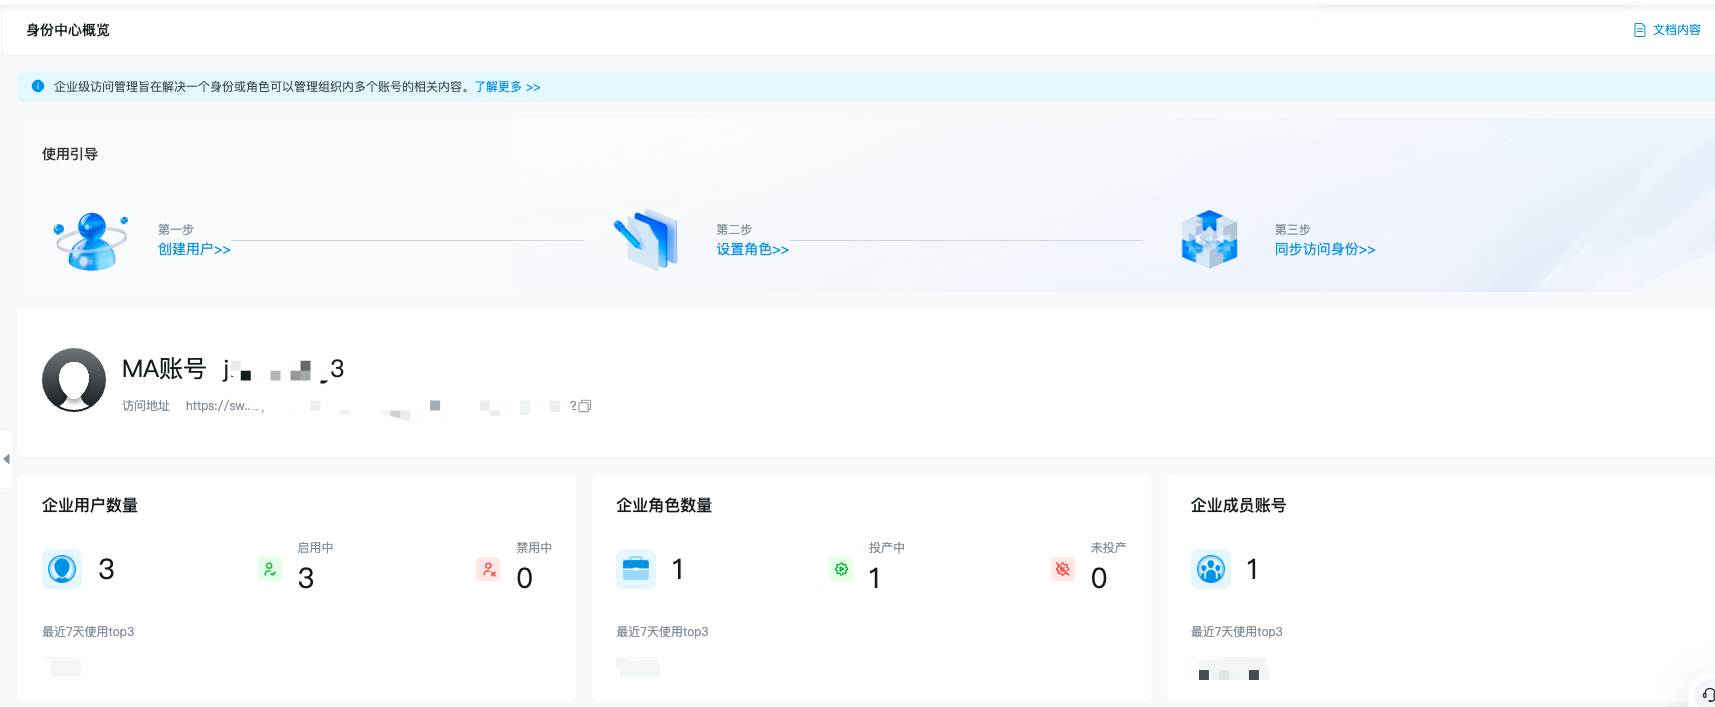The height and width of the screenshot is (707, 1715).
Task: Click the enabled users green icon
Action: 269,569
